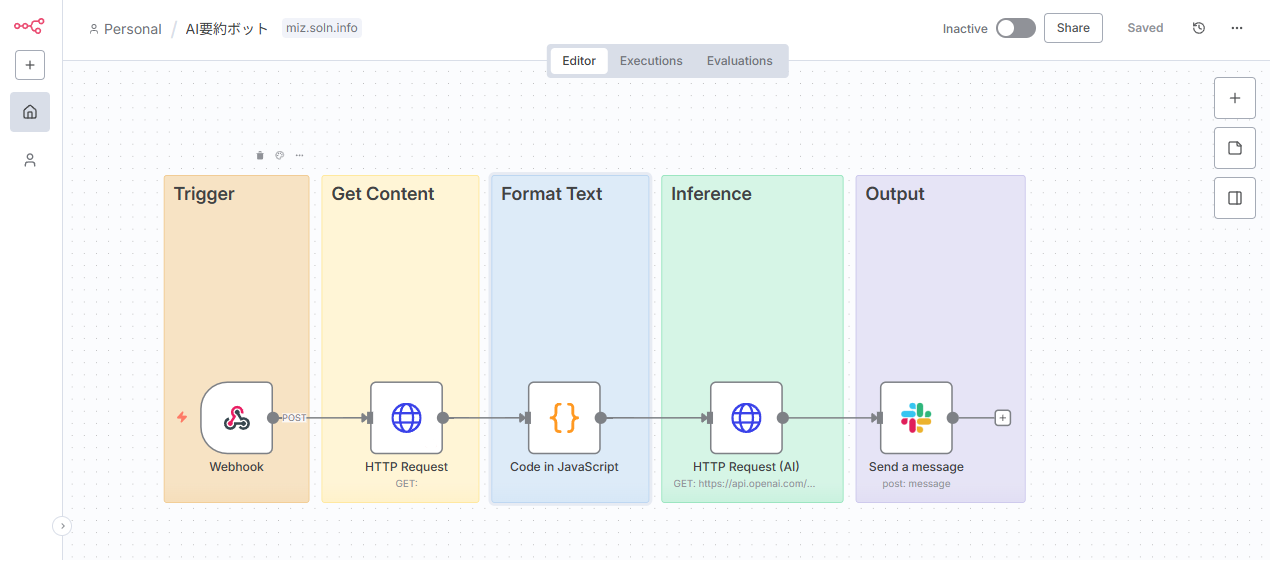Open the workflow options three-dot menu
The height and width of the screenshot is (561, 1270).
pyautogui.click(x=1237, y=28)
